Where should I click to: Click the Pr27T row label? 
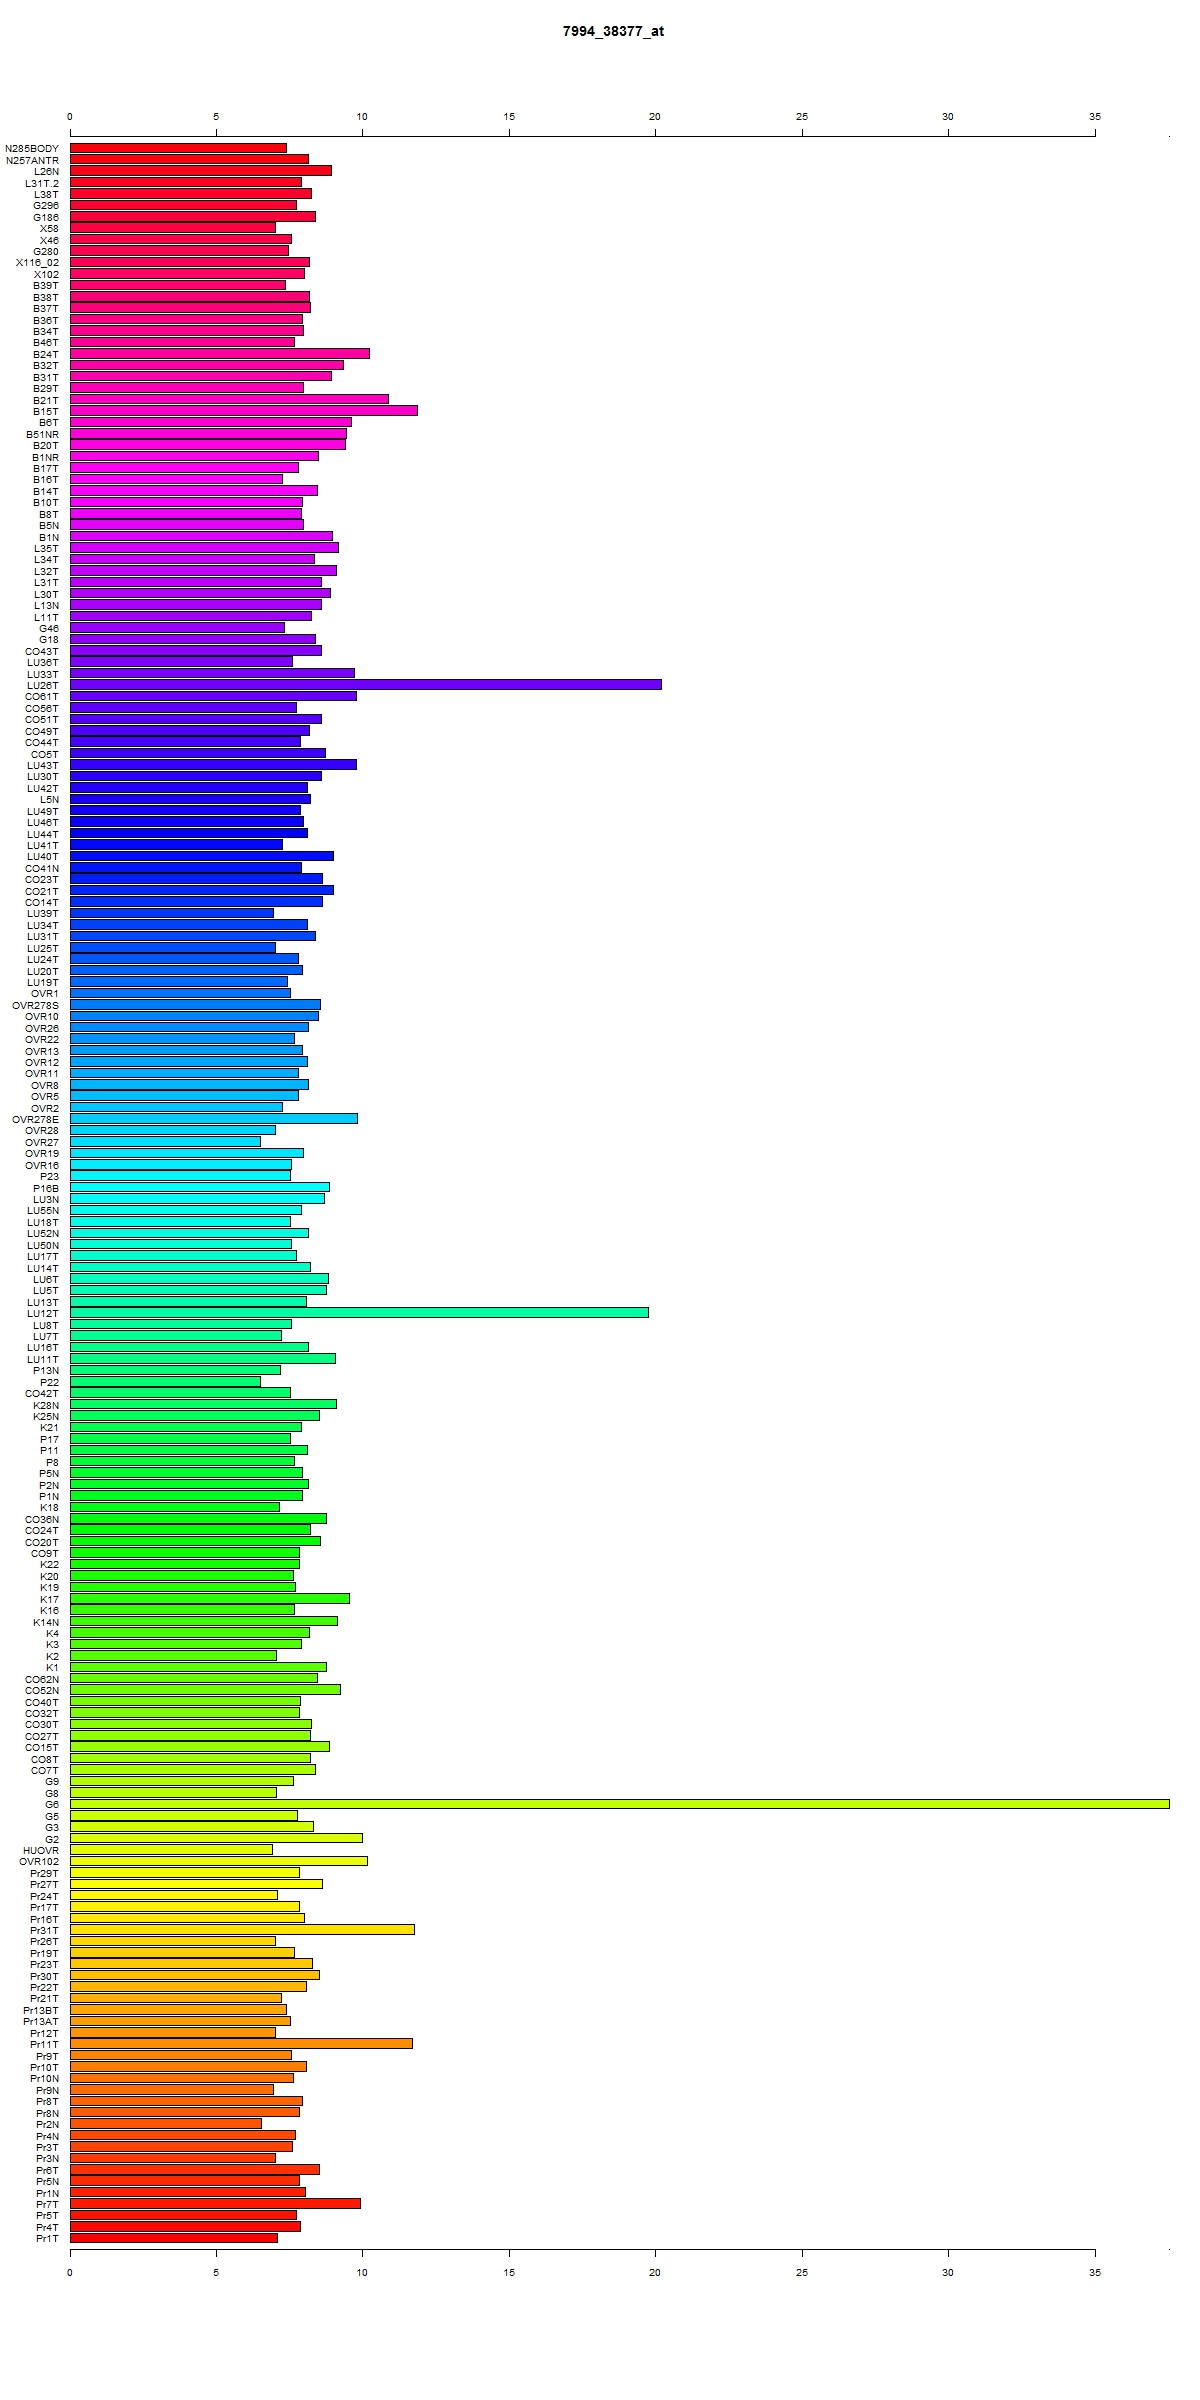coord(45,1884)
